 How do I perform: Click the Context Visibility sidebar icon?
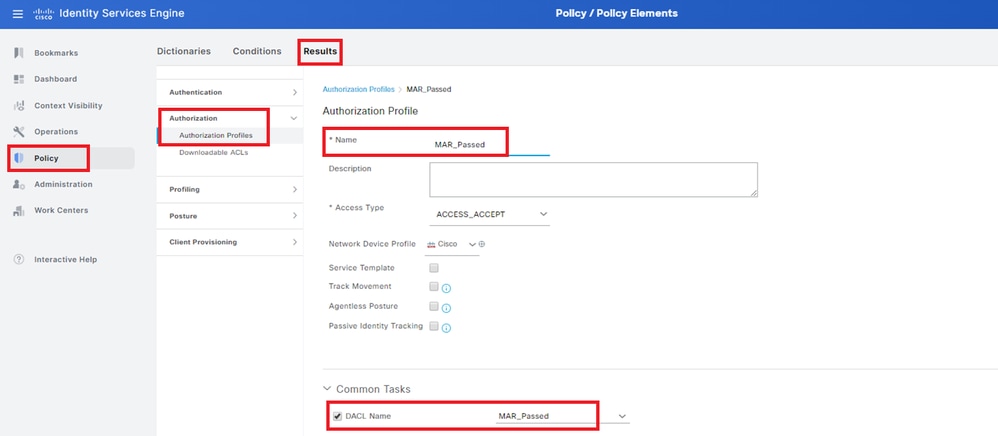pos(18,106)
